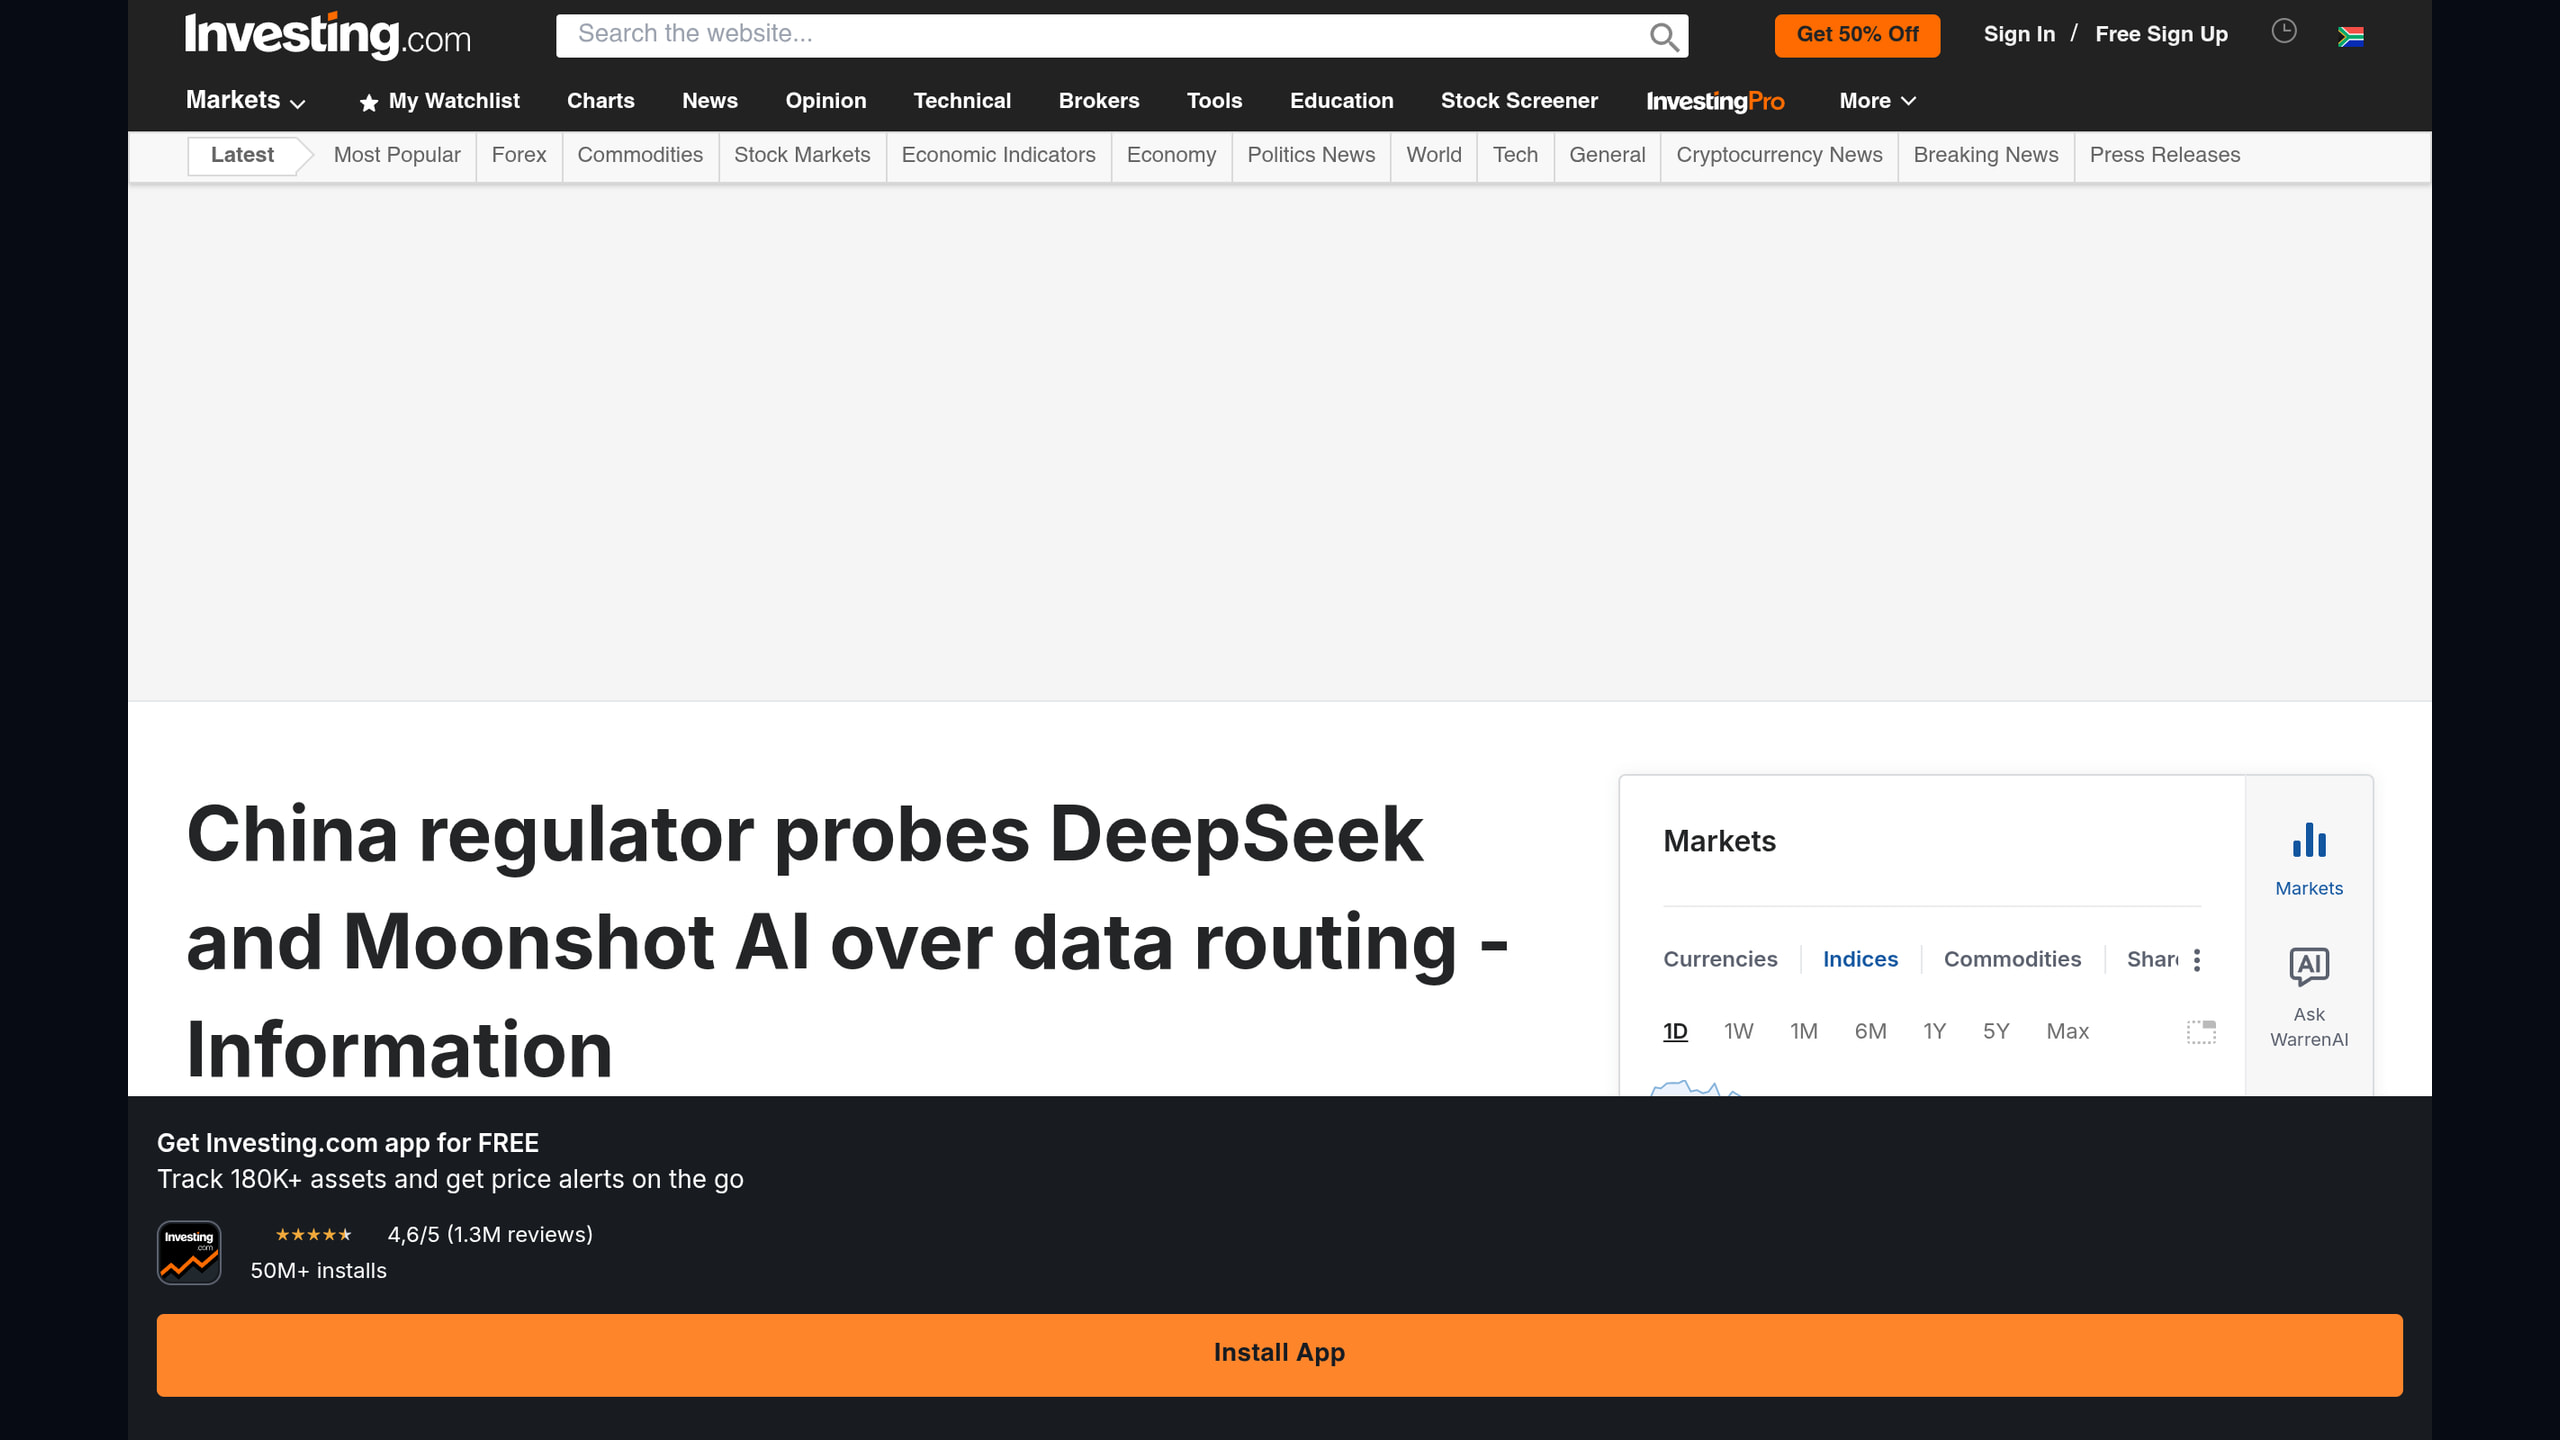Select the 1D chart range
The width and height of the screenshot is (2560, 1440).
[1675, 1031]
